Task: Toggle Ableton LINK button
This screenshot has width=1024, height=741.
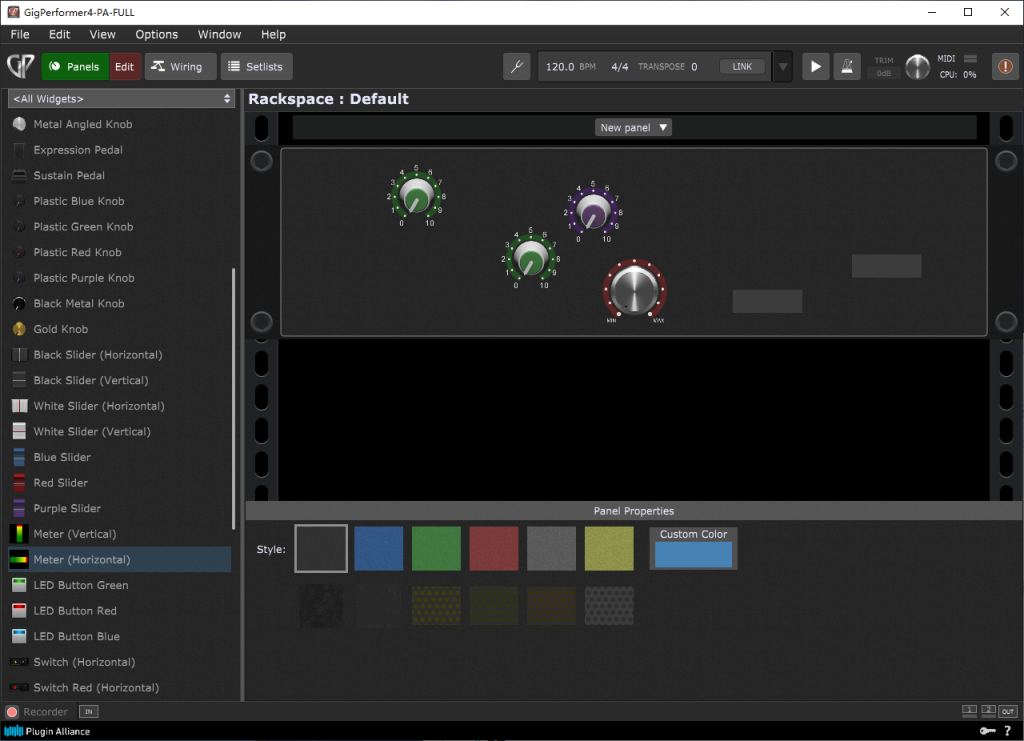Action: pyautogui.click(x=742, y=67)
